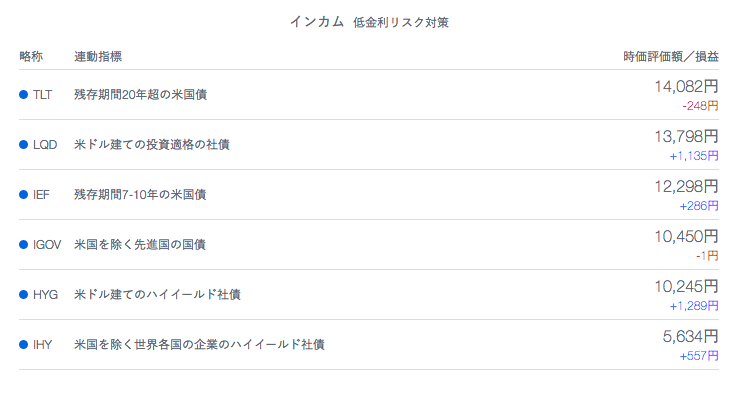Screen dimensions: 740x399
Task: Select the +1,289円 gain for HYG
Action: pyautogui.click(x=694, y=306)
